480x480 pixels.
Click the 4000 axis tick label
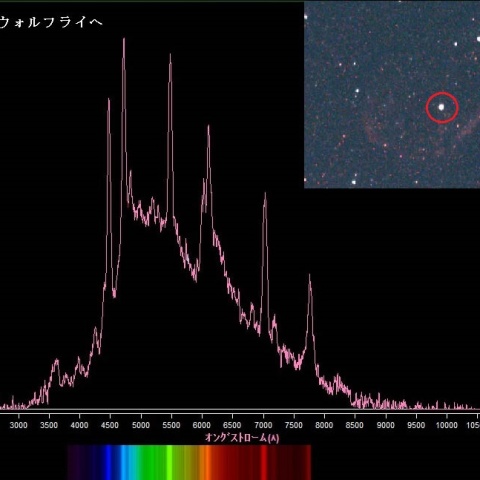pos(79,425)
